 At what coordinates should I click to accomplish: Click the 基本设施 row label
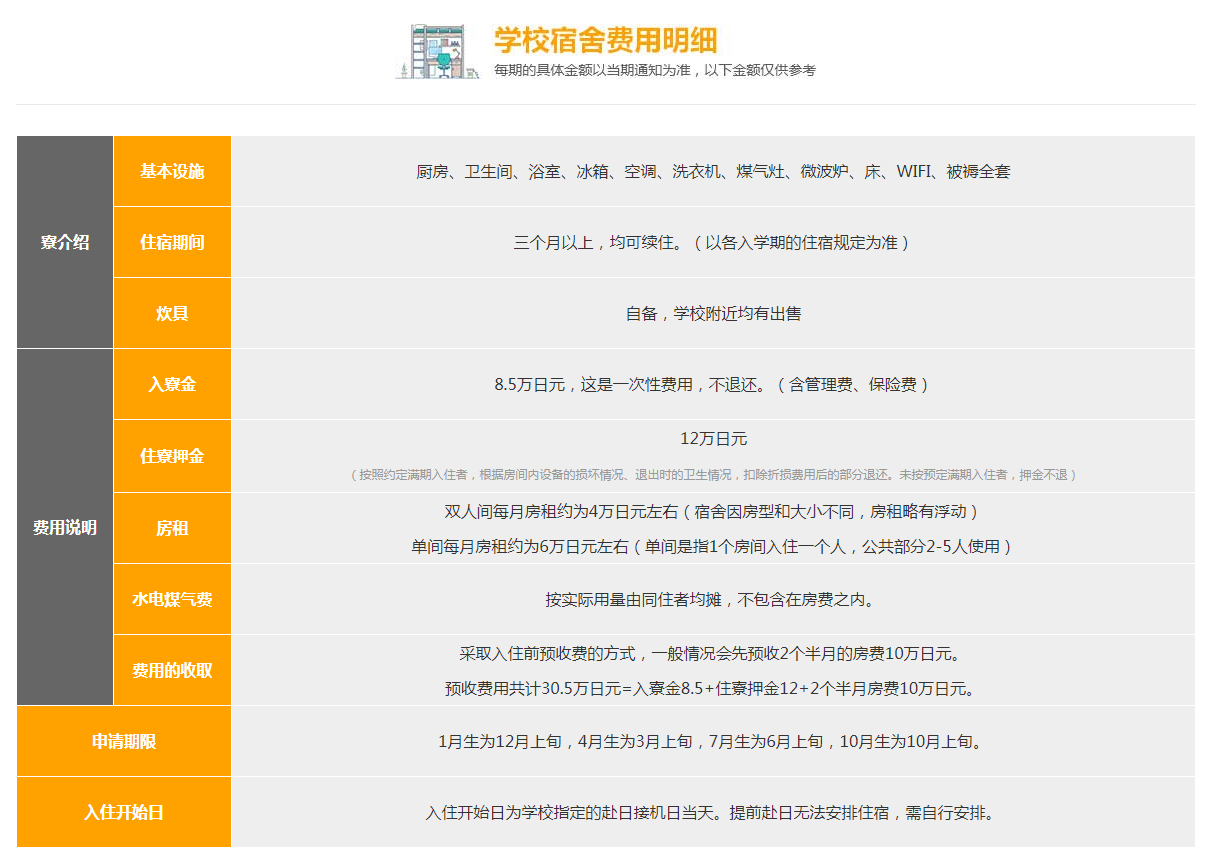172,171
